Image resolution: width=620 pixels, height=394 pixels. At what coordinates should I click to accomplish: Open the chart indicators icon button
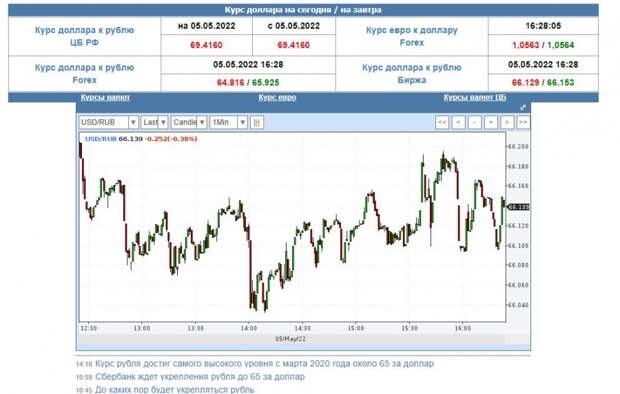click(257, 122)
